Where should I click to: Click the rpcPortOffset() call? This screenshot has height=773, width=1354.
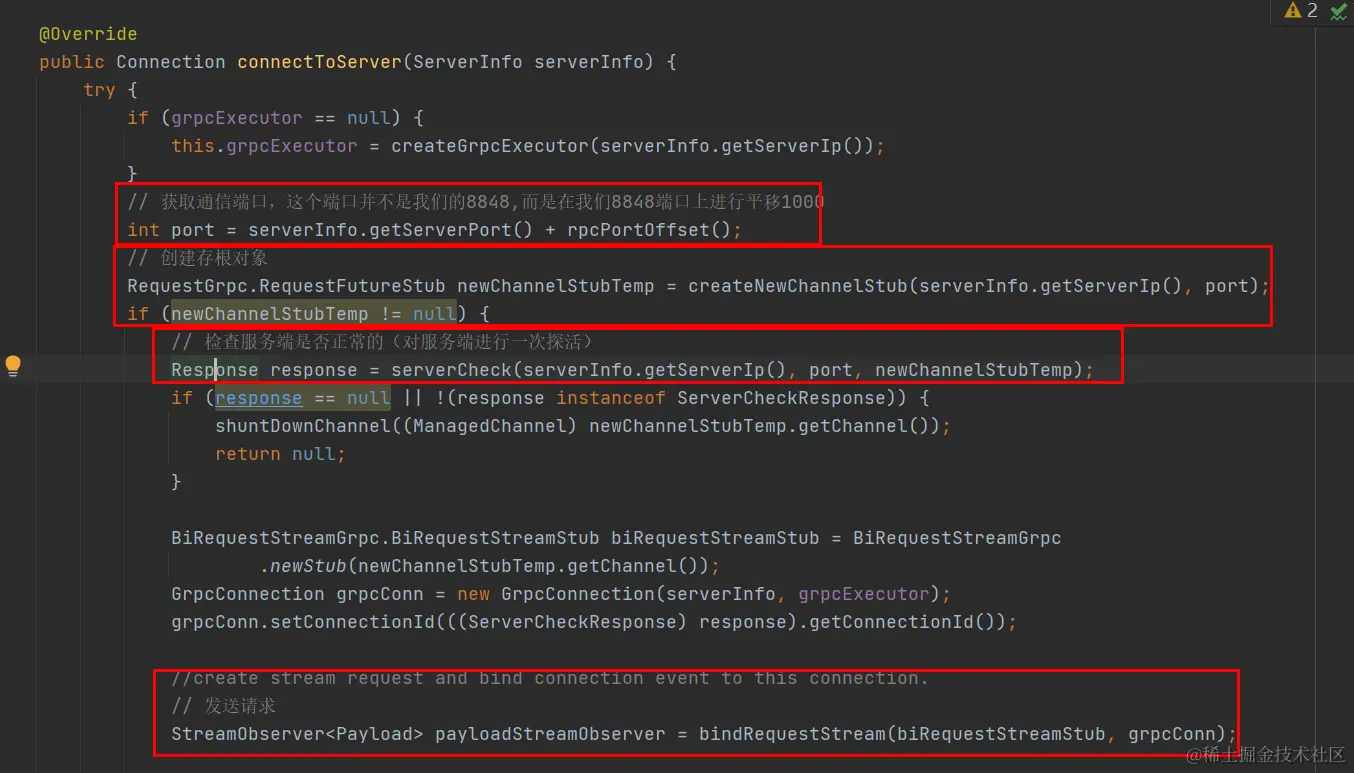coord(650,230)
